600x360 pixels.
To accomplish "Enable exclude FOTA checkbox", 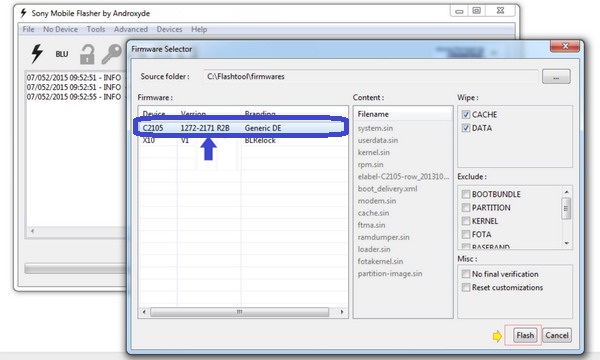I will 466,234.
